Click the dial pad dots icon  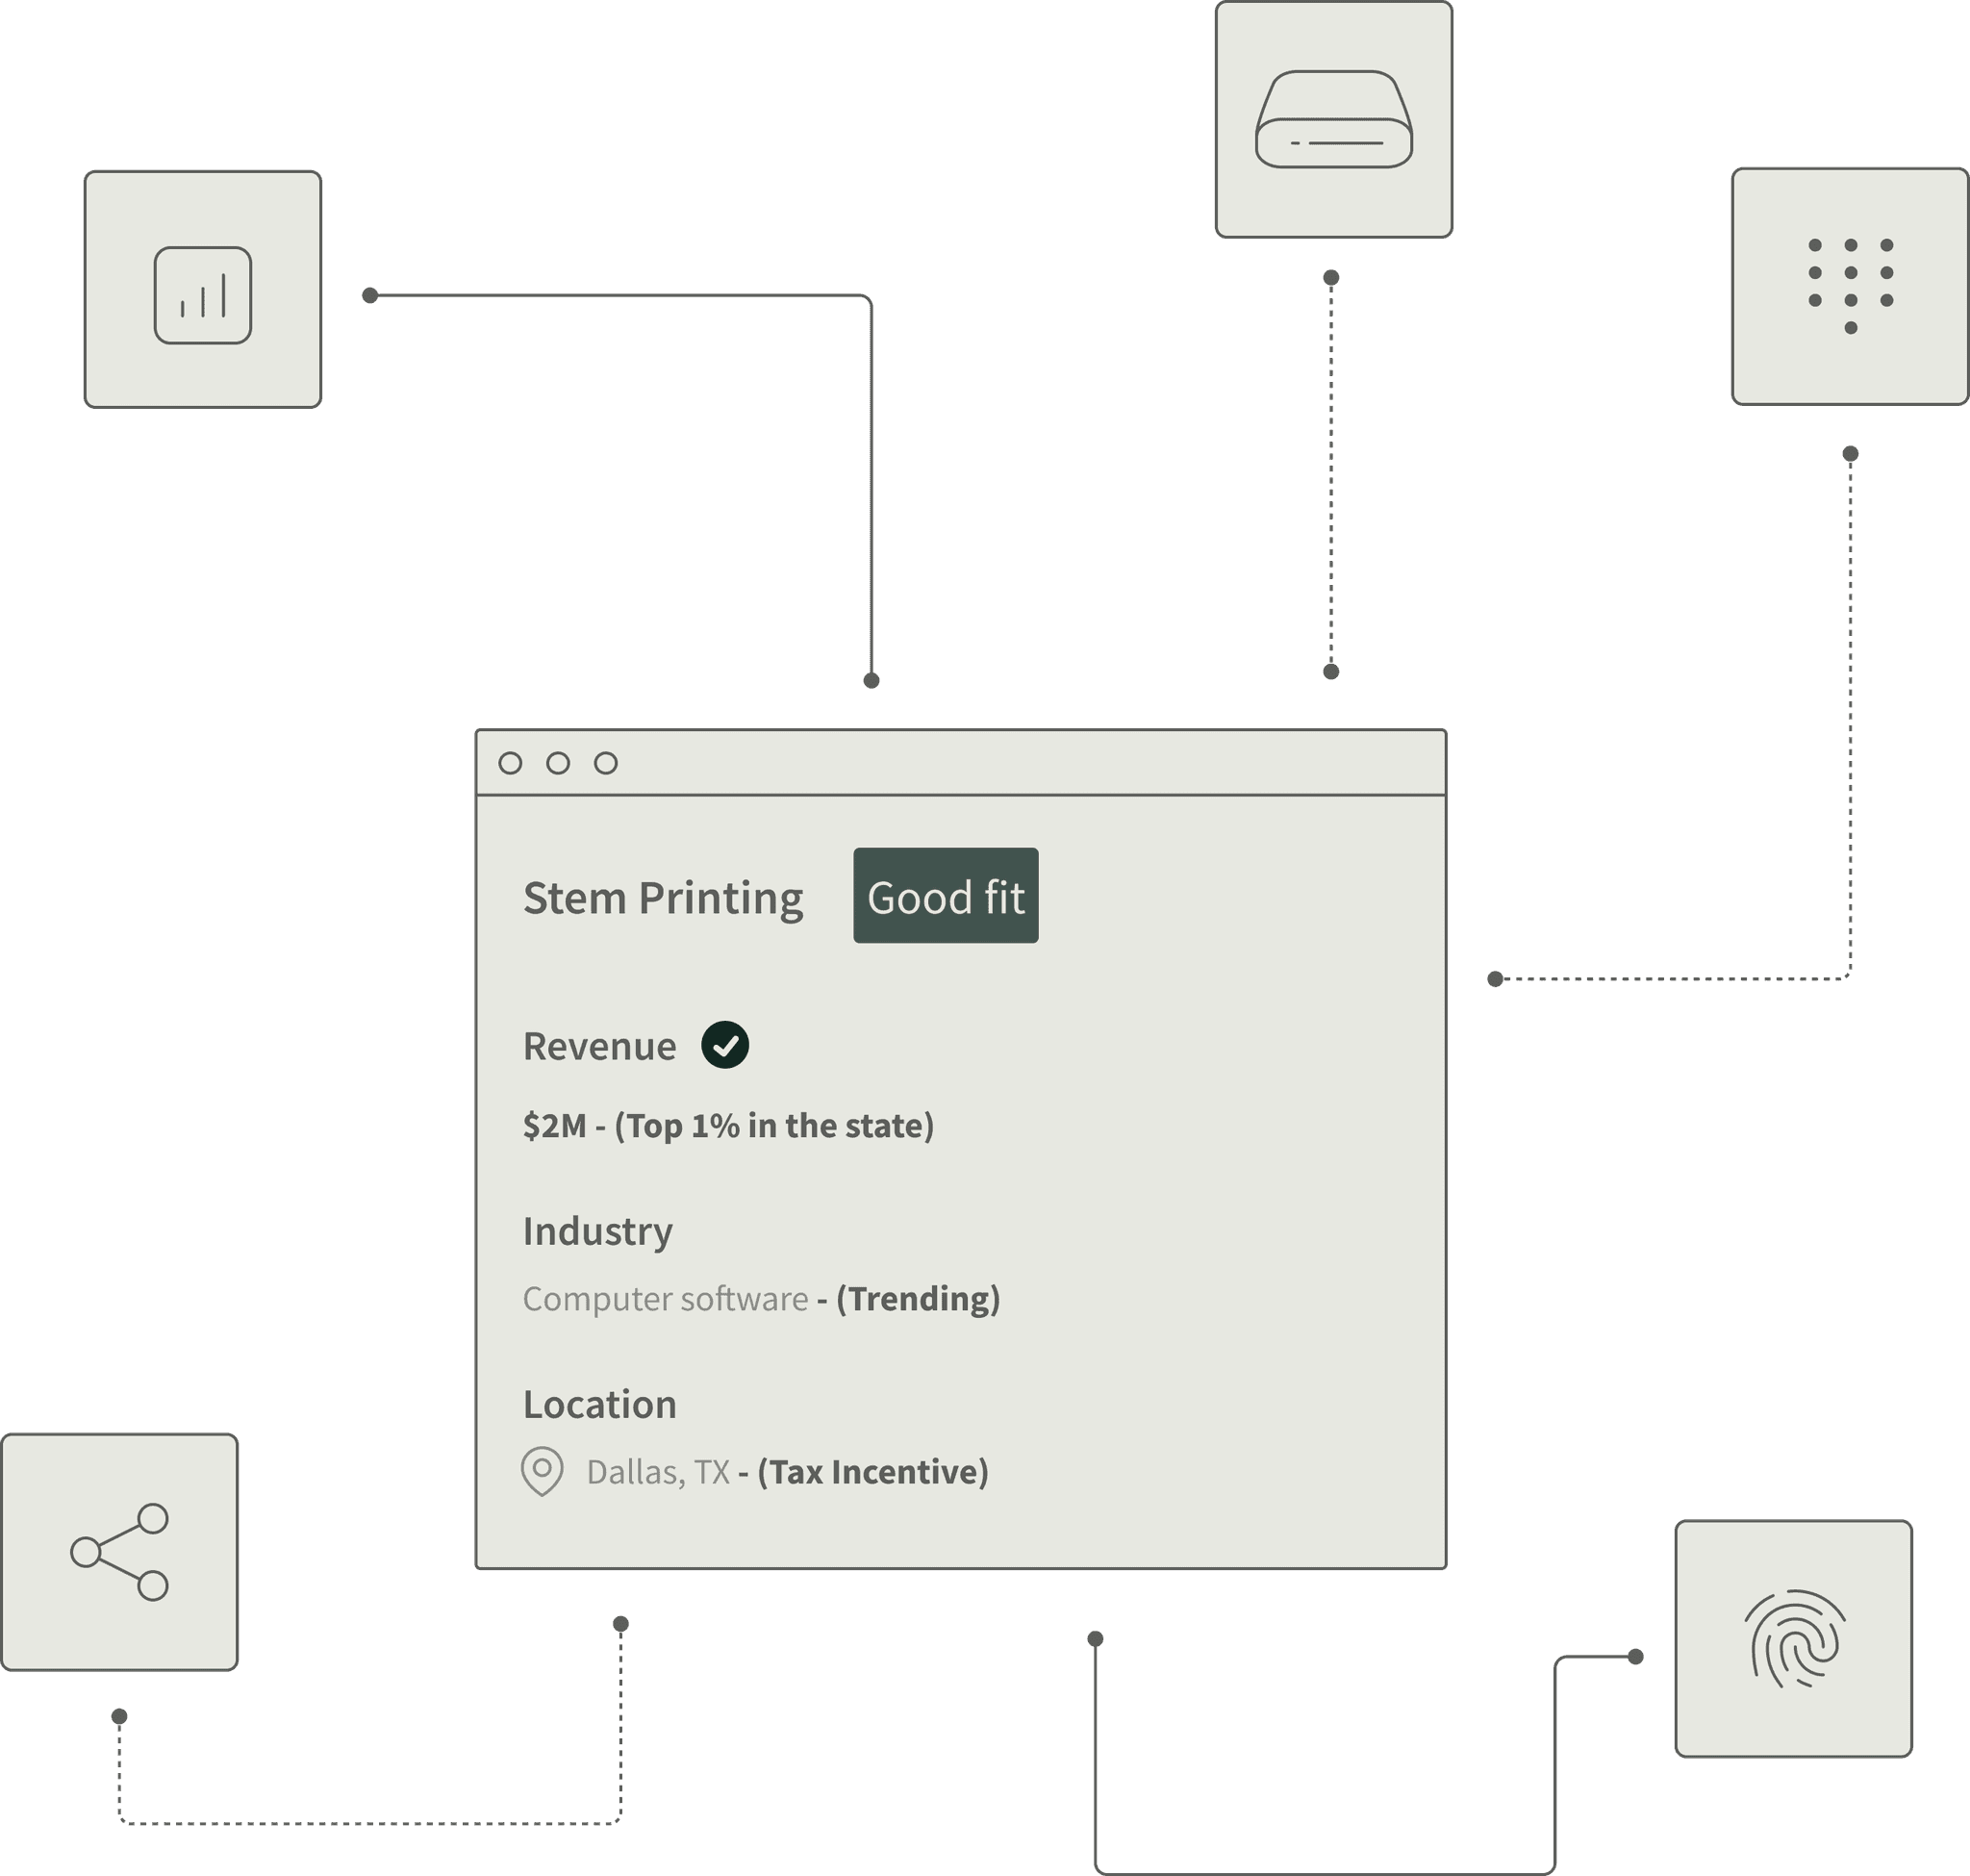(1850, 285)
